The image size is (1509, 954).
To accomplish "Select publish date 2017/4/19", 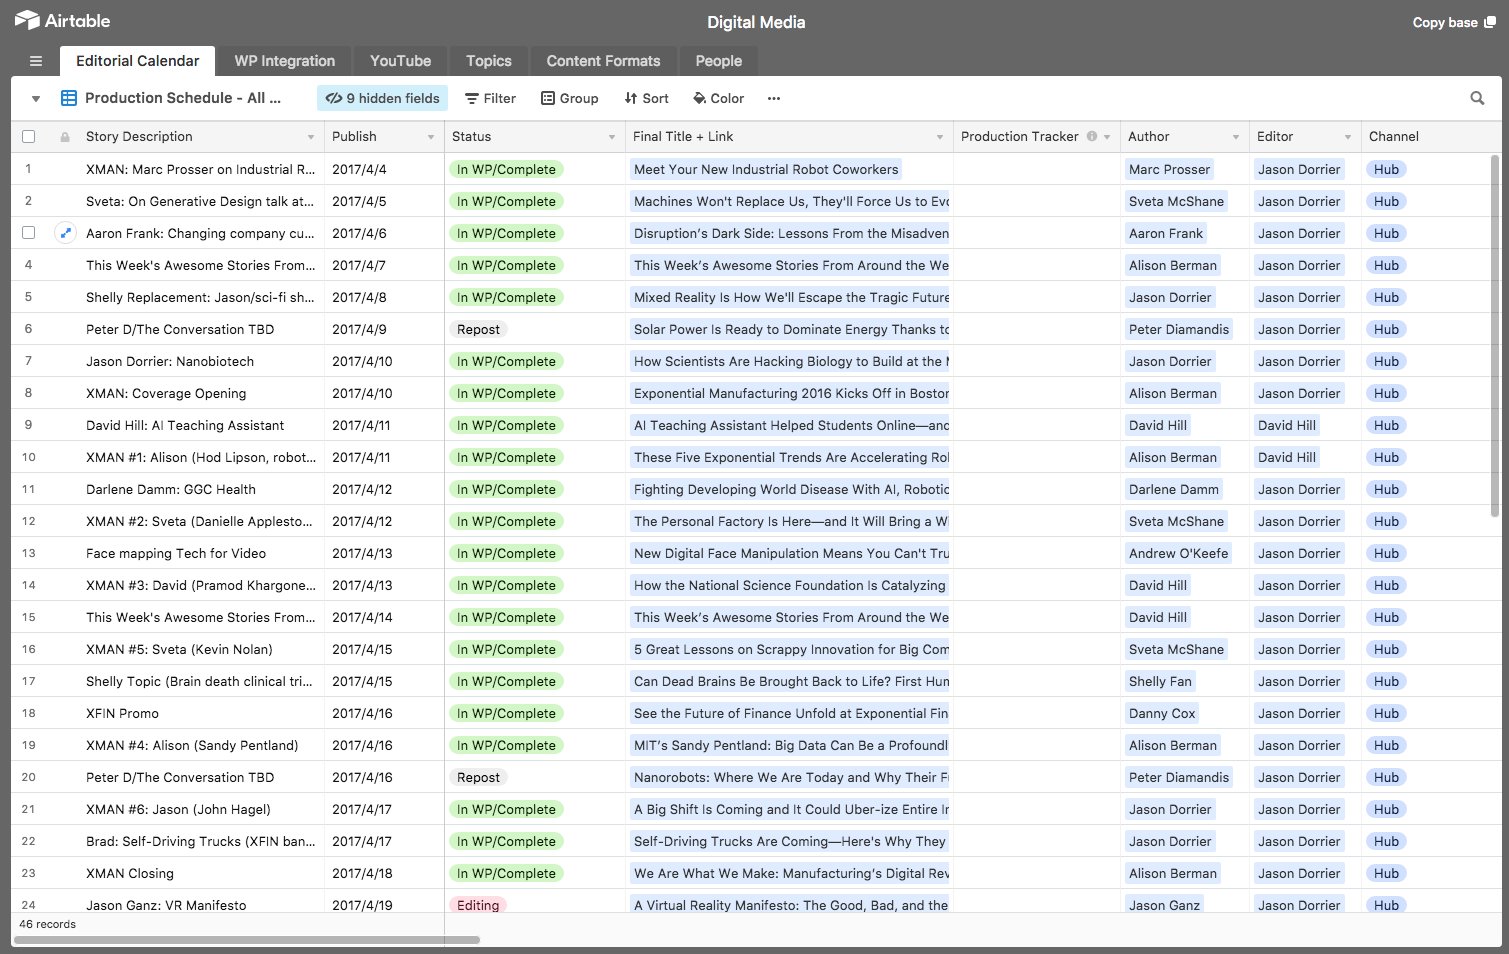I will pyautogui.click(x=385, y=905).
